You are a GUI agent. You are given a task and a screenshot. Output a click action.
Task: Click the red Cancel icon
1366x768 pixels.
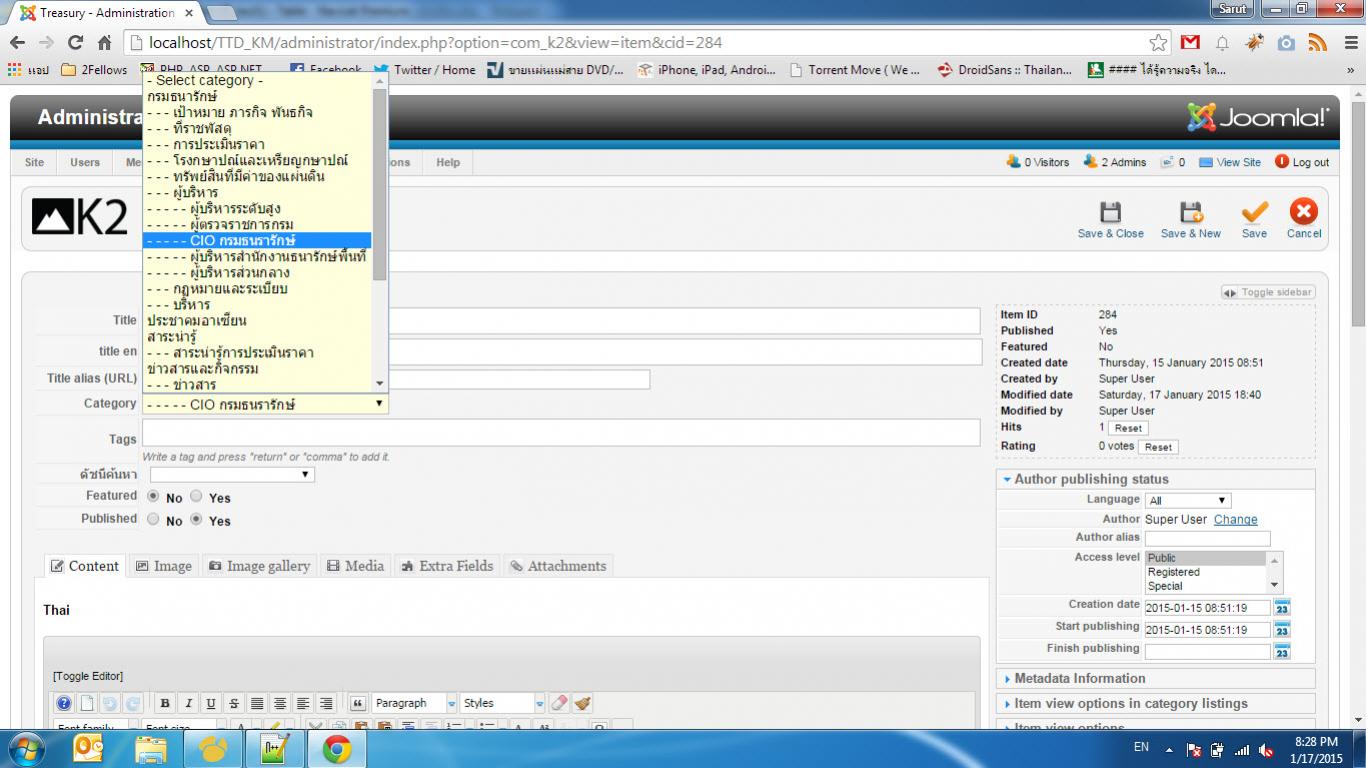click(x=1304, y=211)
